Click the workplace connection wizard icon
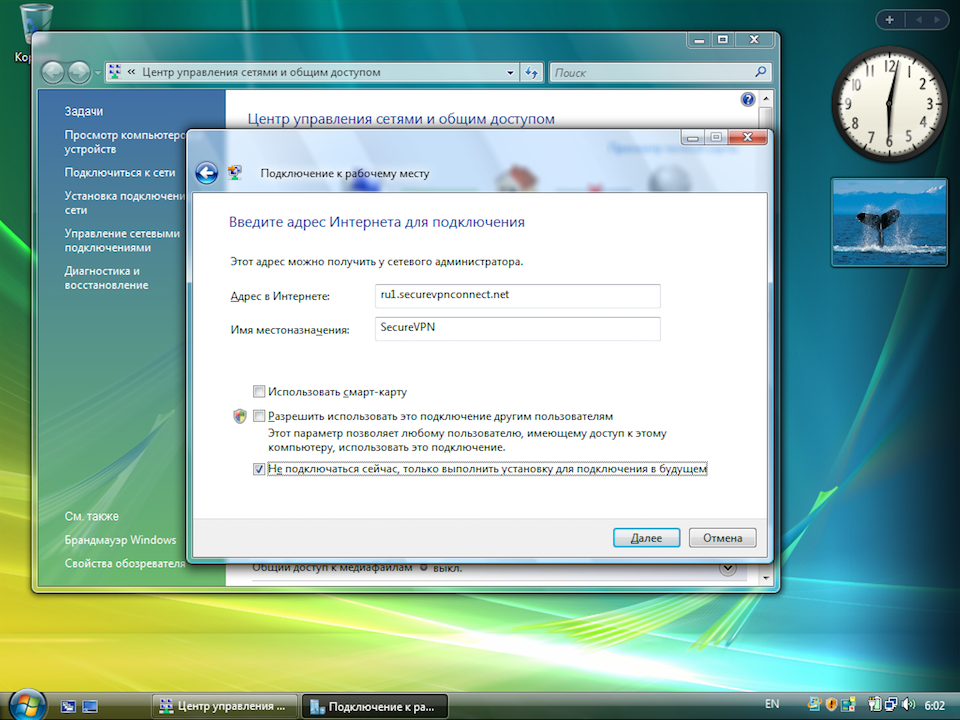Image resolution: width=960 pixels, height=720 pixels. click(234, 173)
